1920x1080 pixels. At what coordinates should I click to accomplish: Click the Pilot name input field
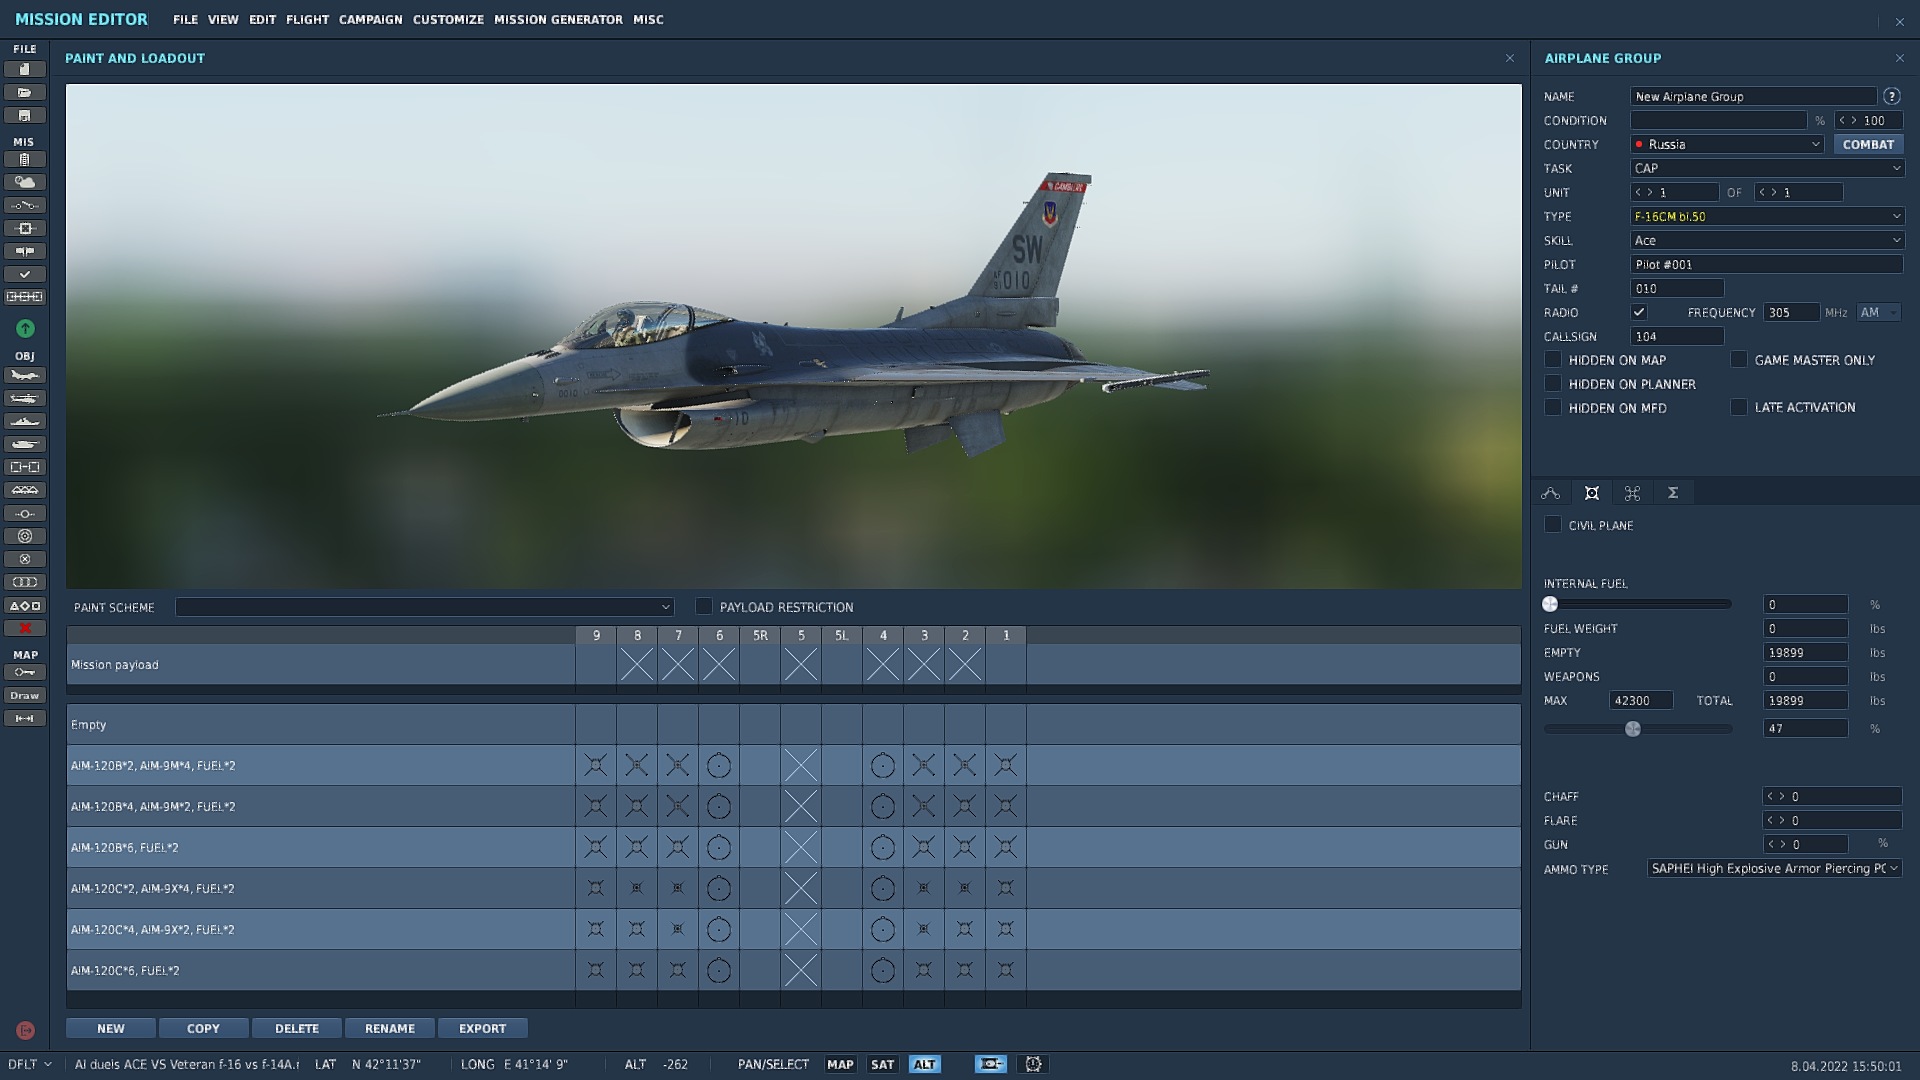click(x=1767, y=264)
